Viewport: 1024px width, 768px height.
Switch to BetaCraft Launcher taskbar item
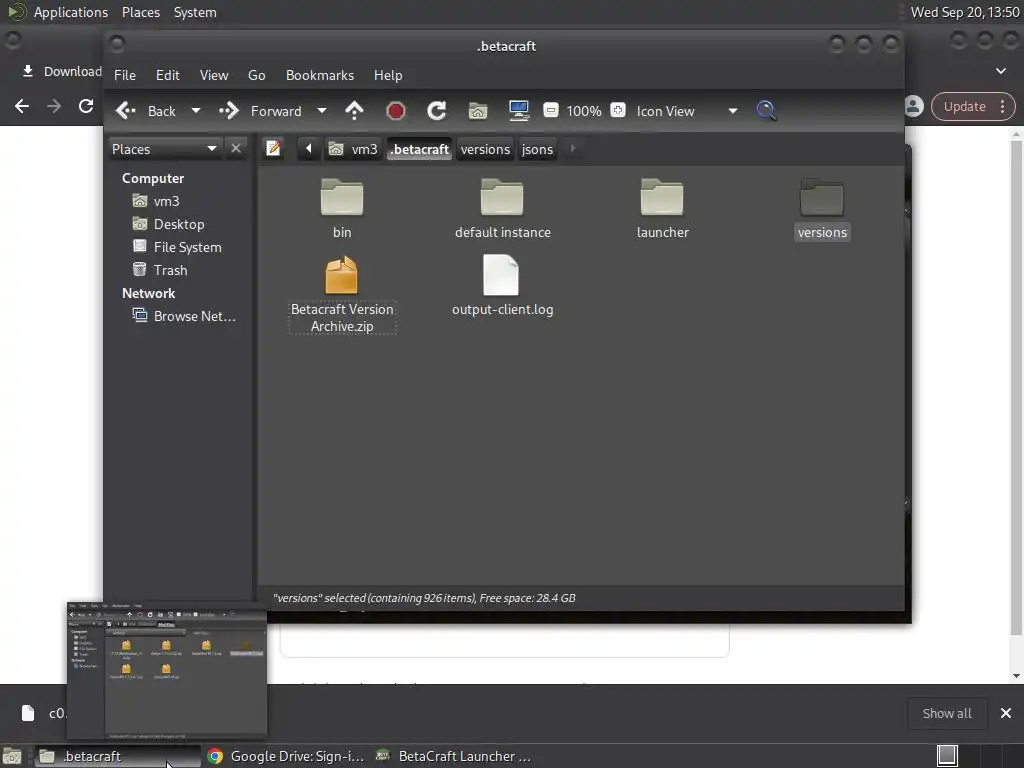455,756
